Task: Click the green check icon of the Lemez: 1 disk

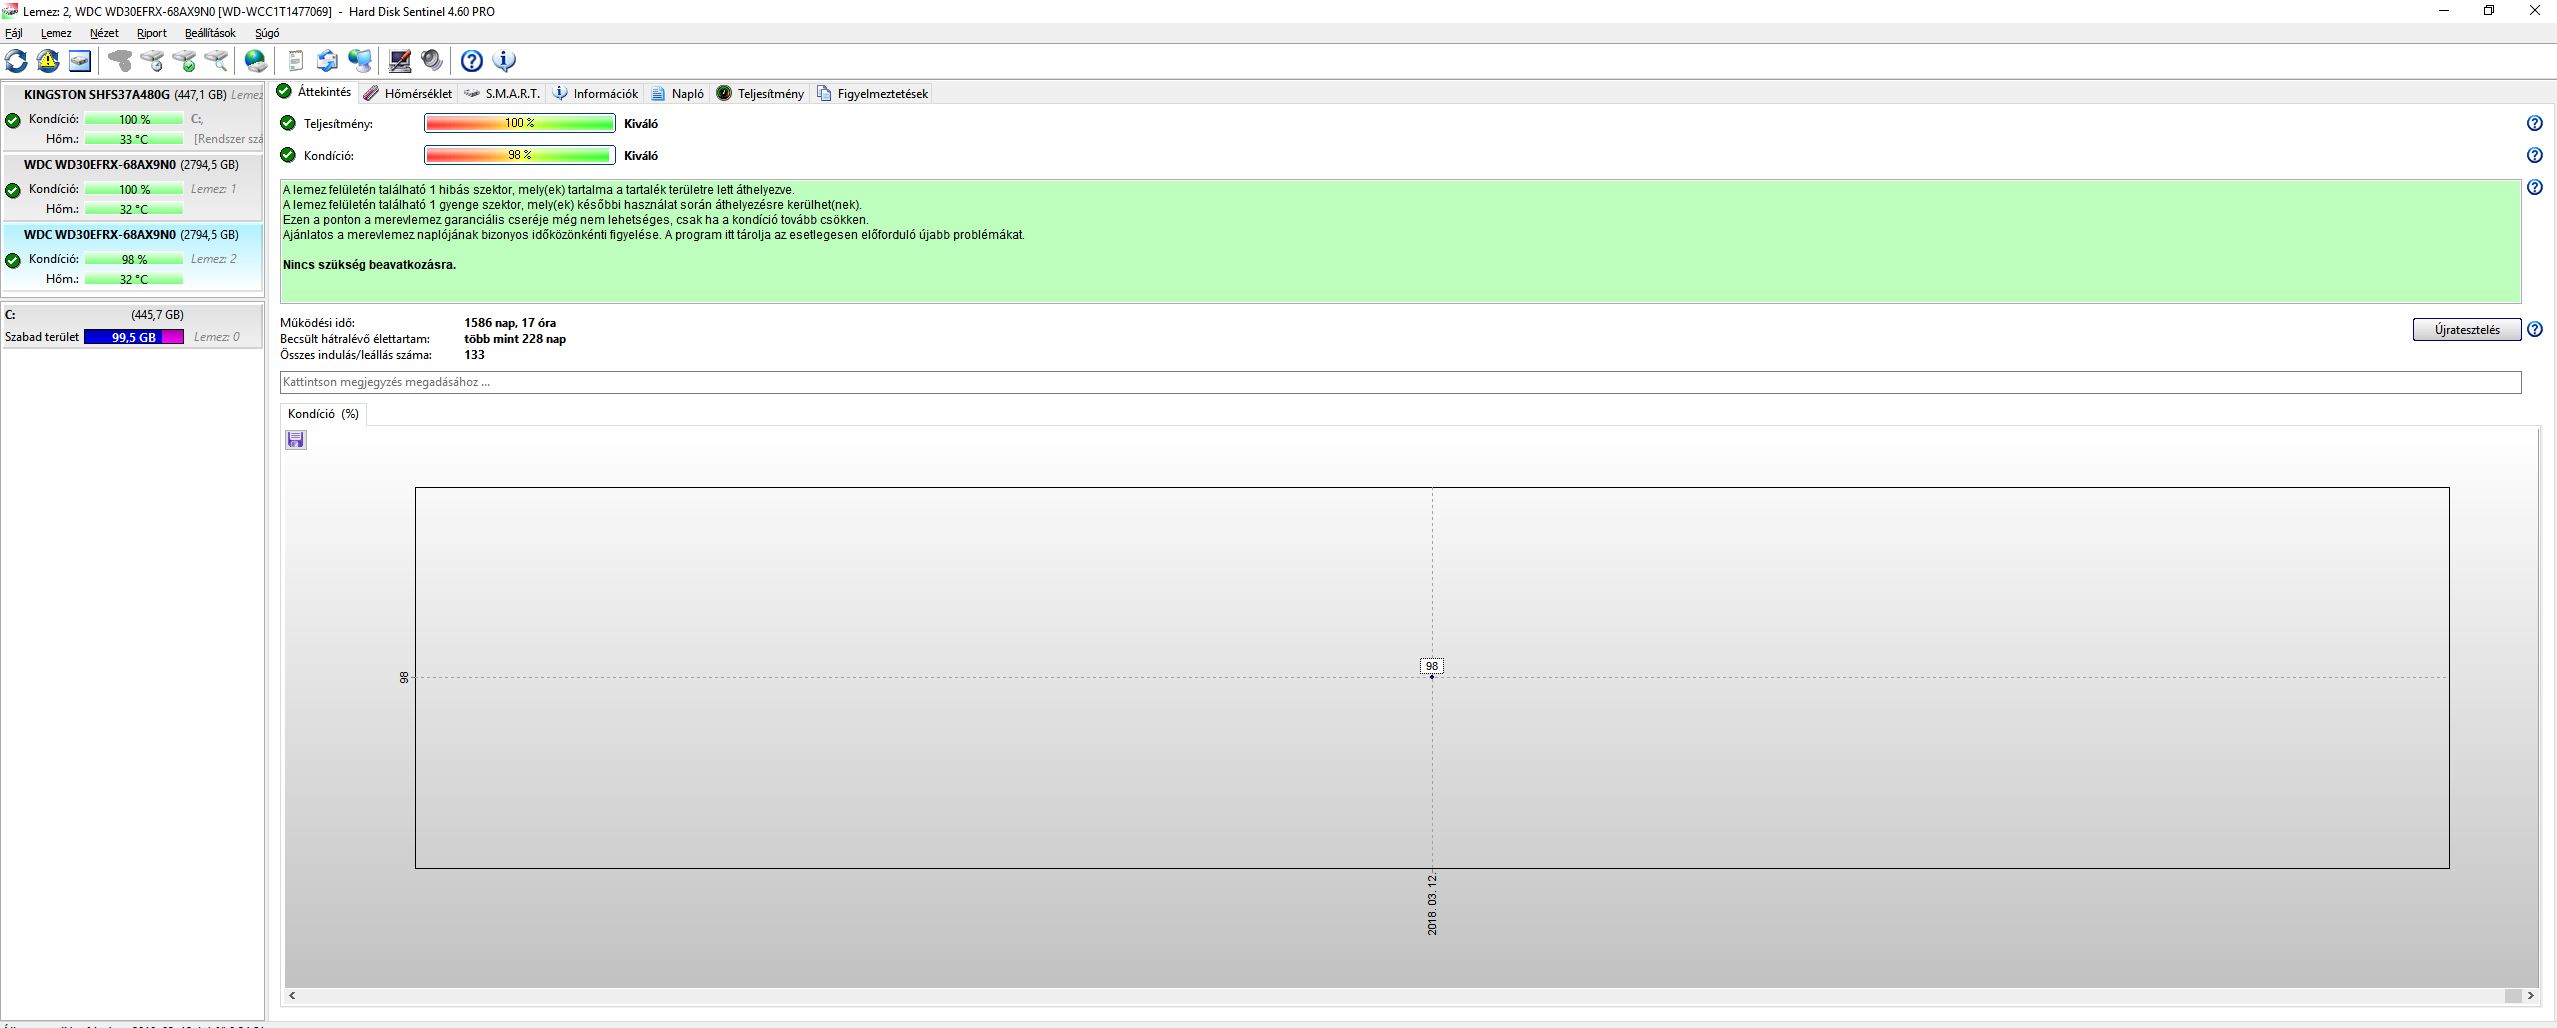Action: click(x=13, y=190)
